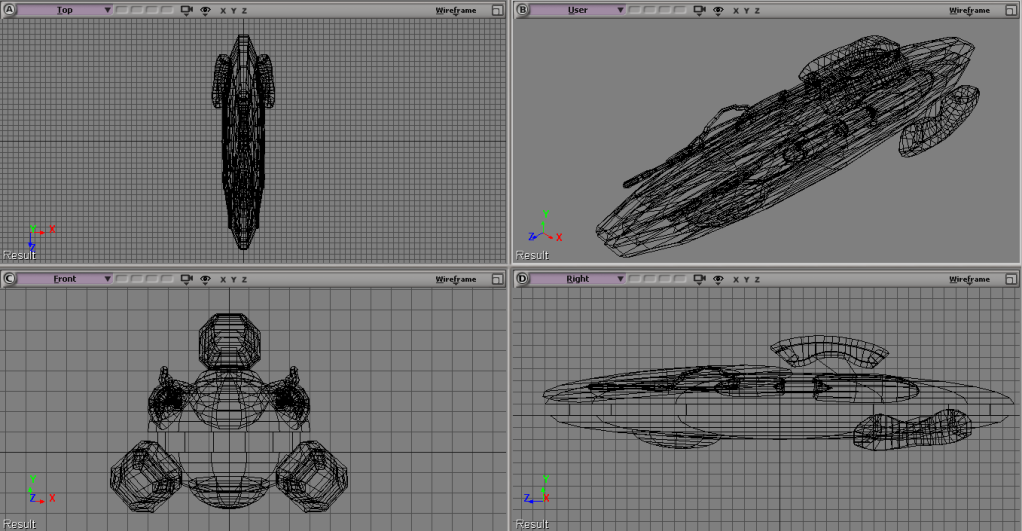This screenshot has height=531, width=1022.
Task: Click last memo camera slot in Front viewport
Action: pos(167,279)
